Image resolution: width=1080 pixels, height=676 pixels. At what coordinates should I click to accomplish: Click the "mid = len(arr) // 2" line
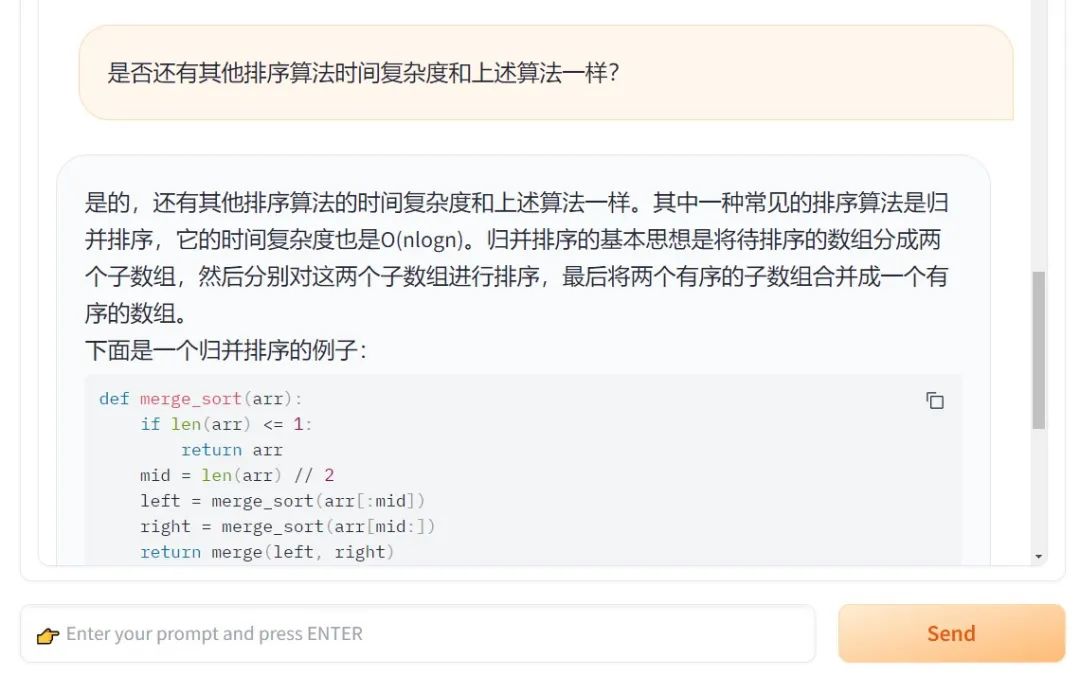[237, 475]
